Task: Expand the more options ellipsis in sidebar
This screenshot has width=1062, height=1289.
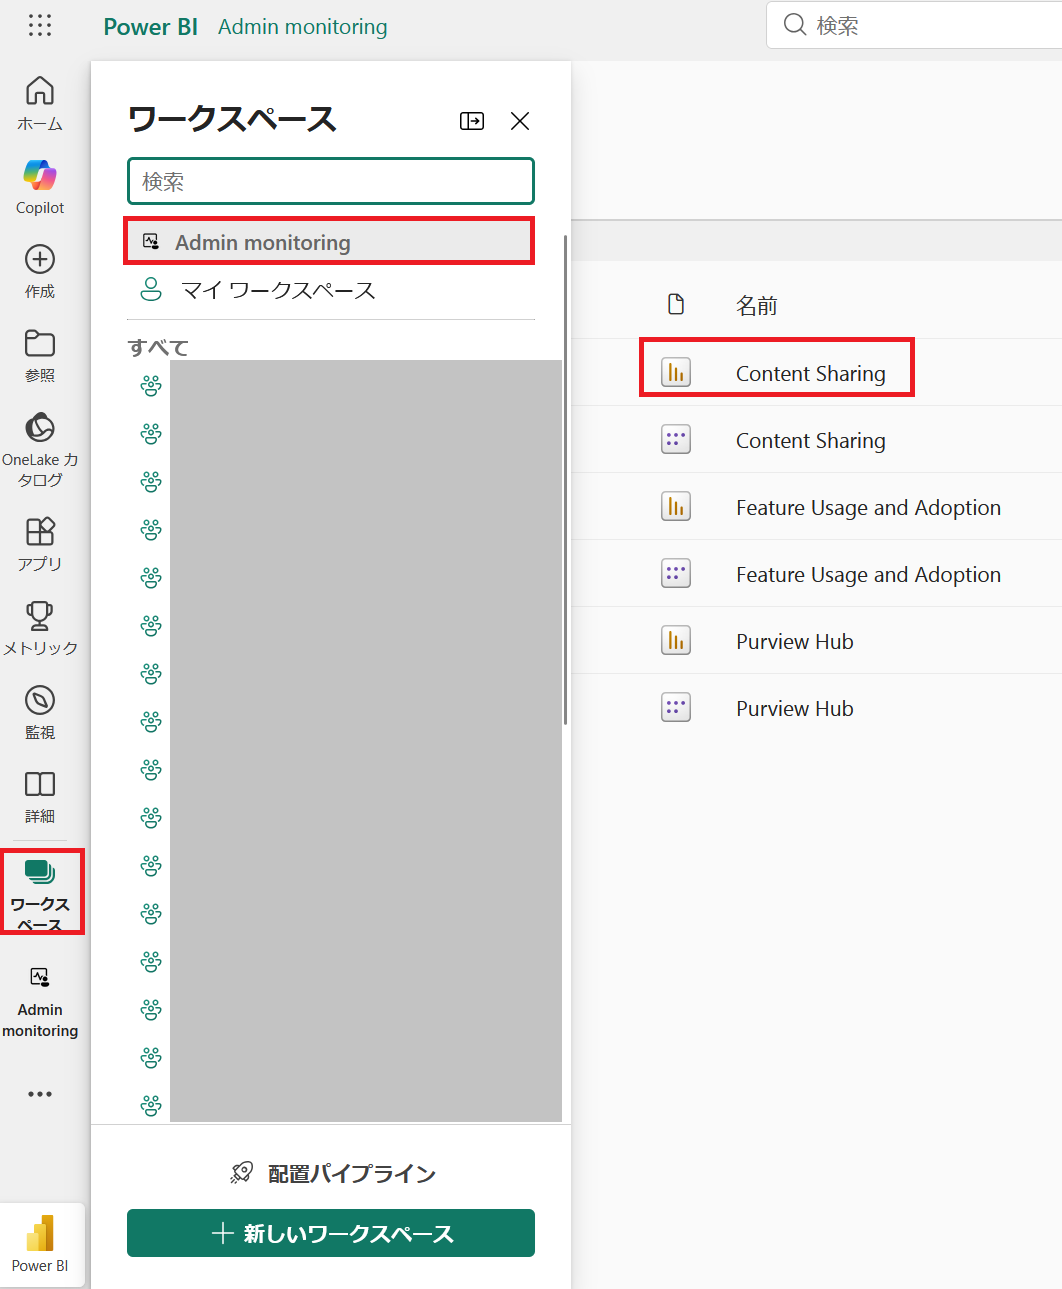Action: [x=40, y=1094]
